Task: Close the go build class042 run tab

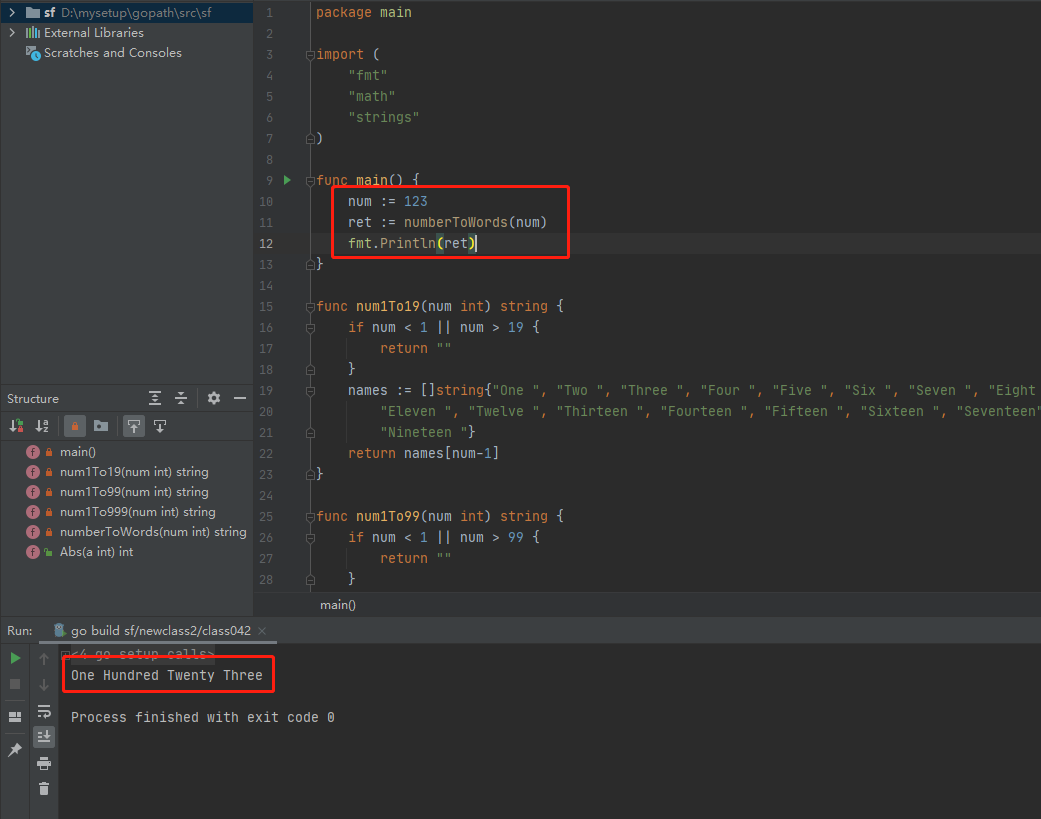Action: 262,631
